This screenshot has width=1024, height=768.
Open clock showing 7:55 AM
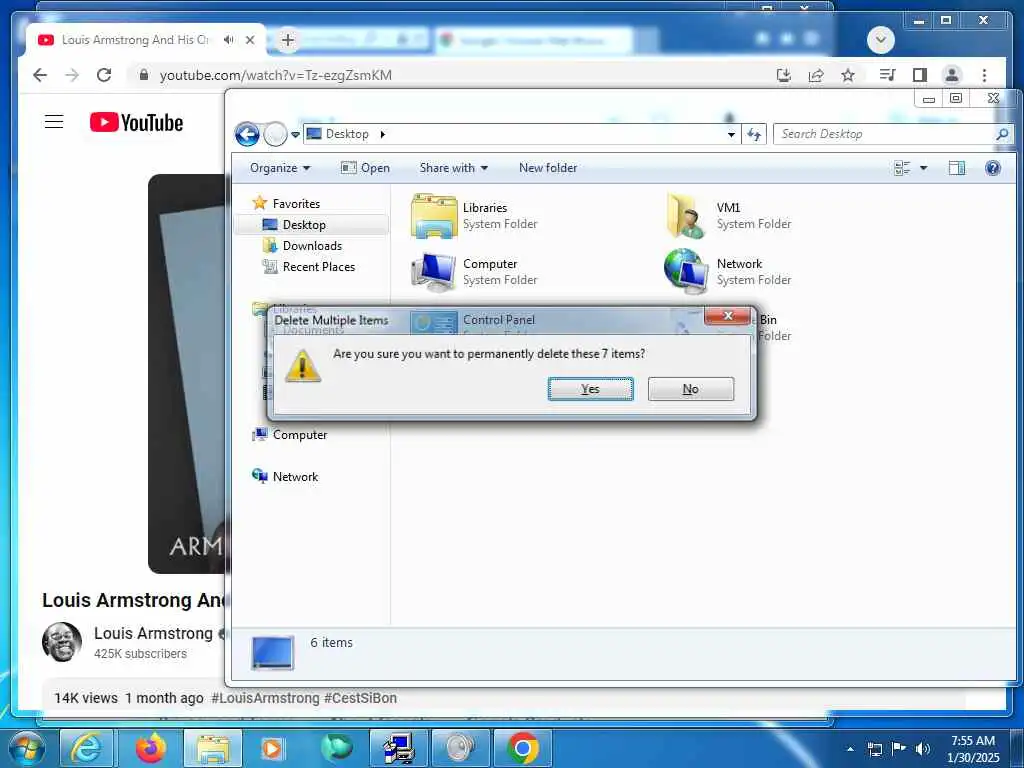click(973, 749)
